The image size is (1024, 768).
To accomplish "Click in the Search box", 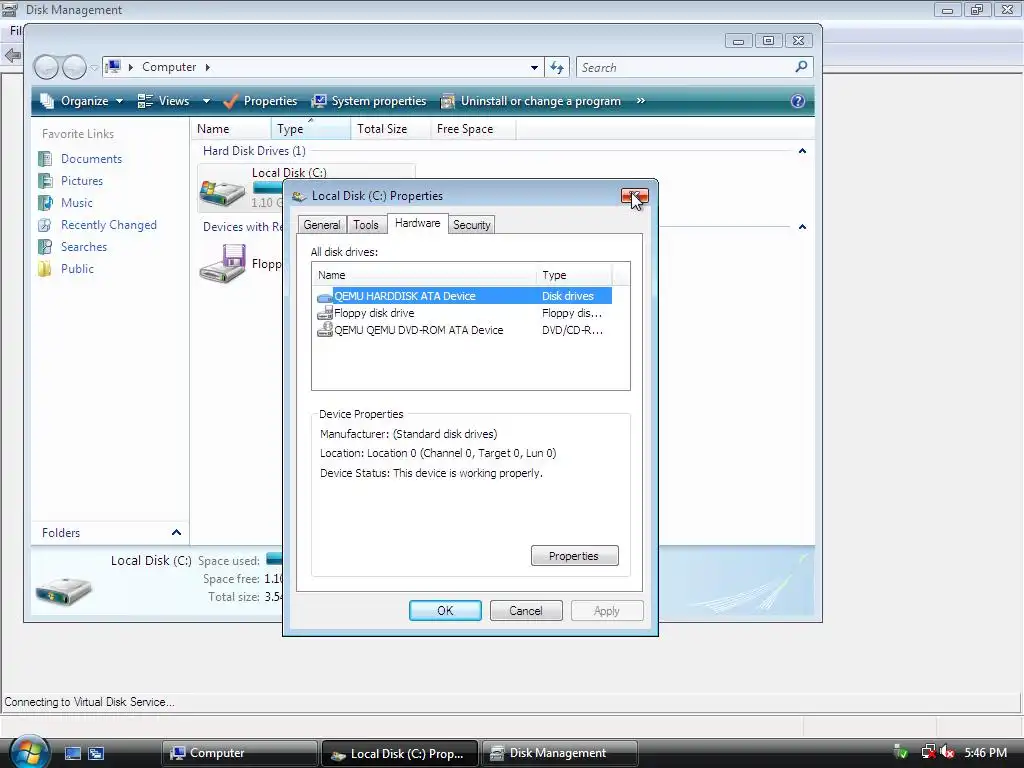I will (x=684, y=67).
